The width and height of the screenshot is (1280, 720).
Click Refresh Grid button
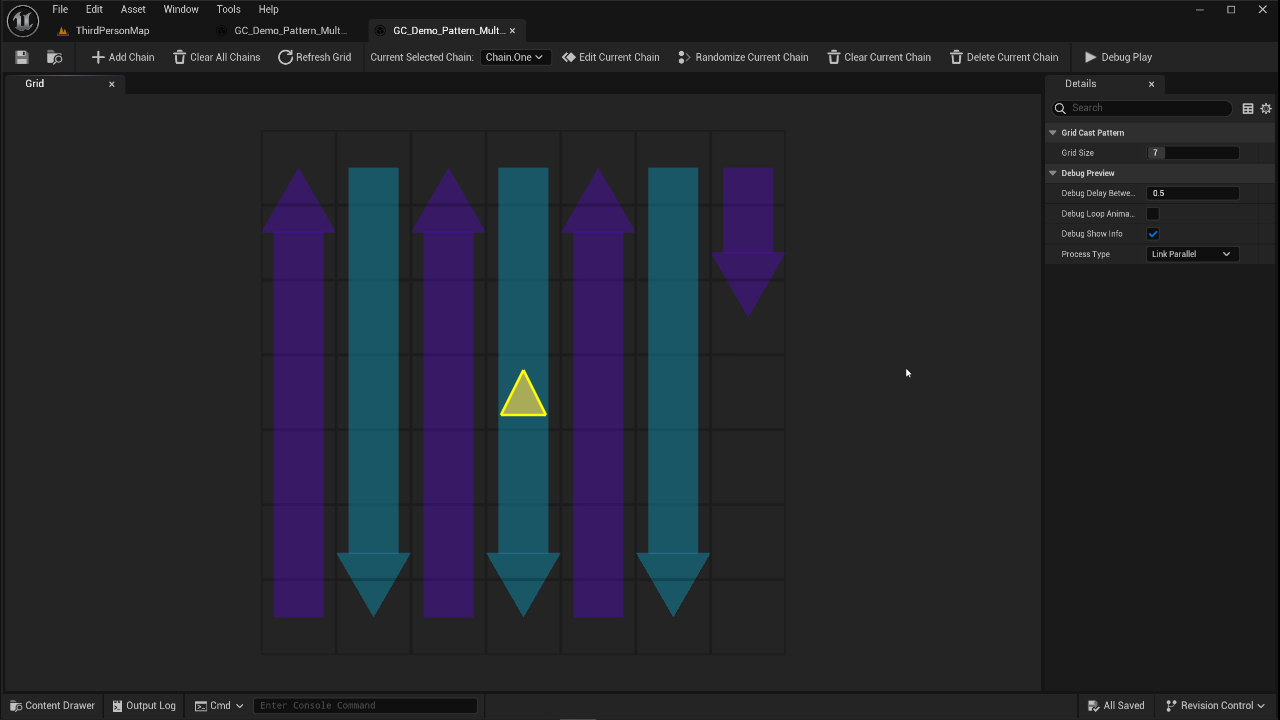click(x=314, y=57)
